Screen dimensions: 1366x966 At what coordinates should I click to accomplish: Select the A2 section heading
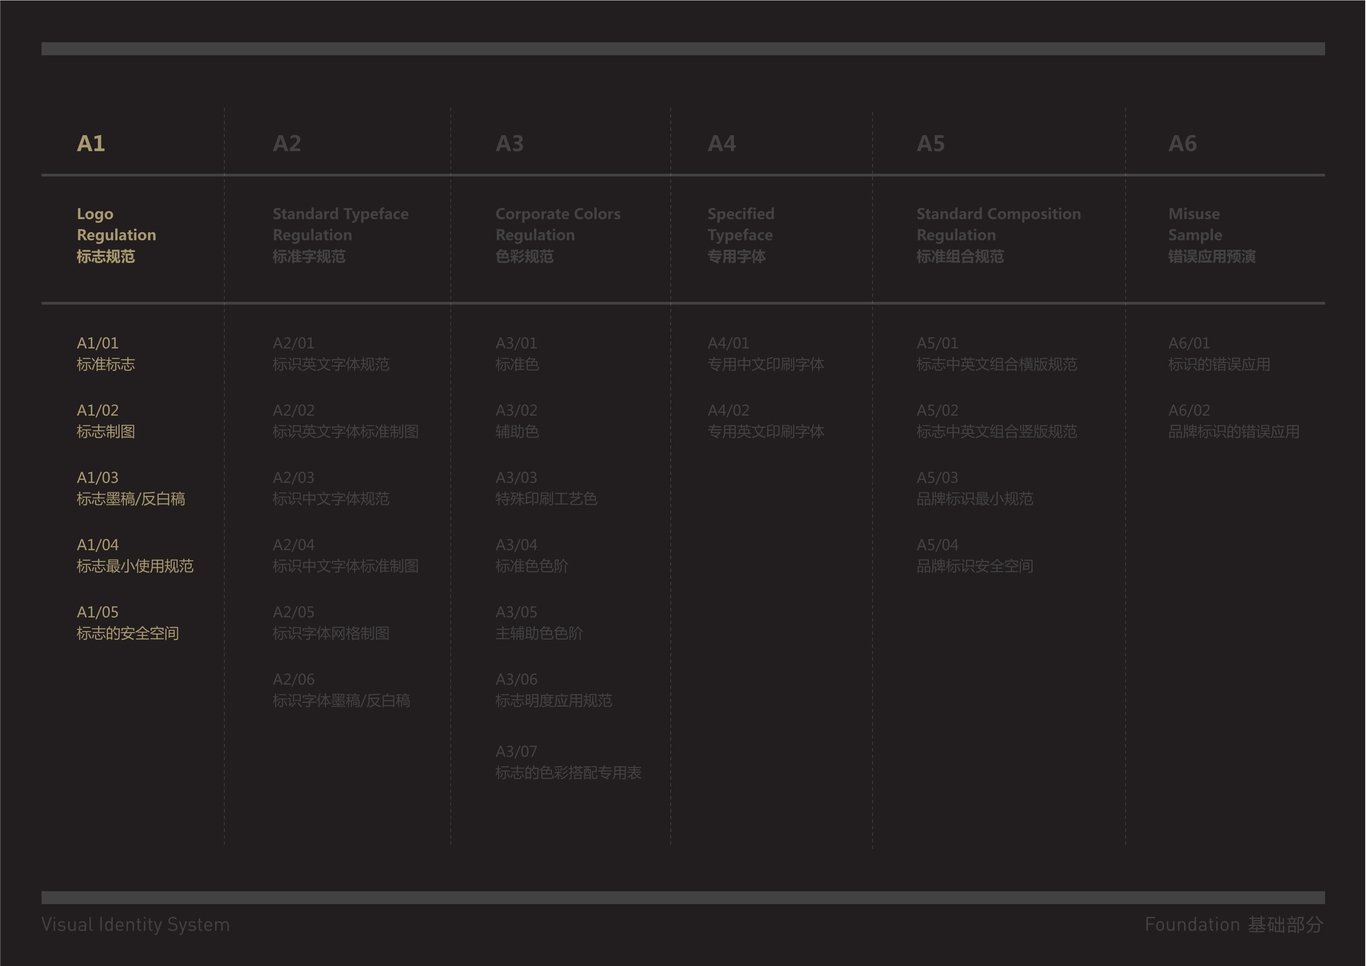287,143
